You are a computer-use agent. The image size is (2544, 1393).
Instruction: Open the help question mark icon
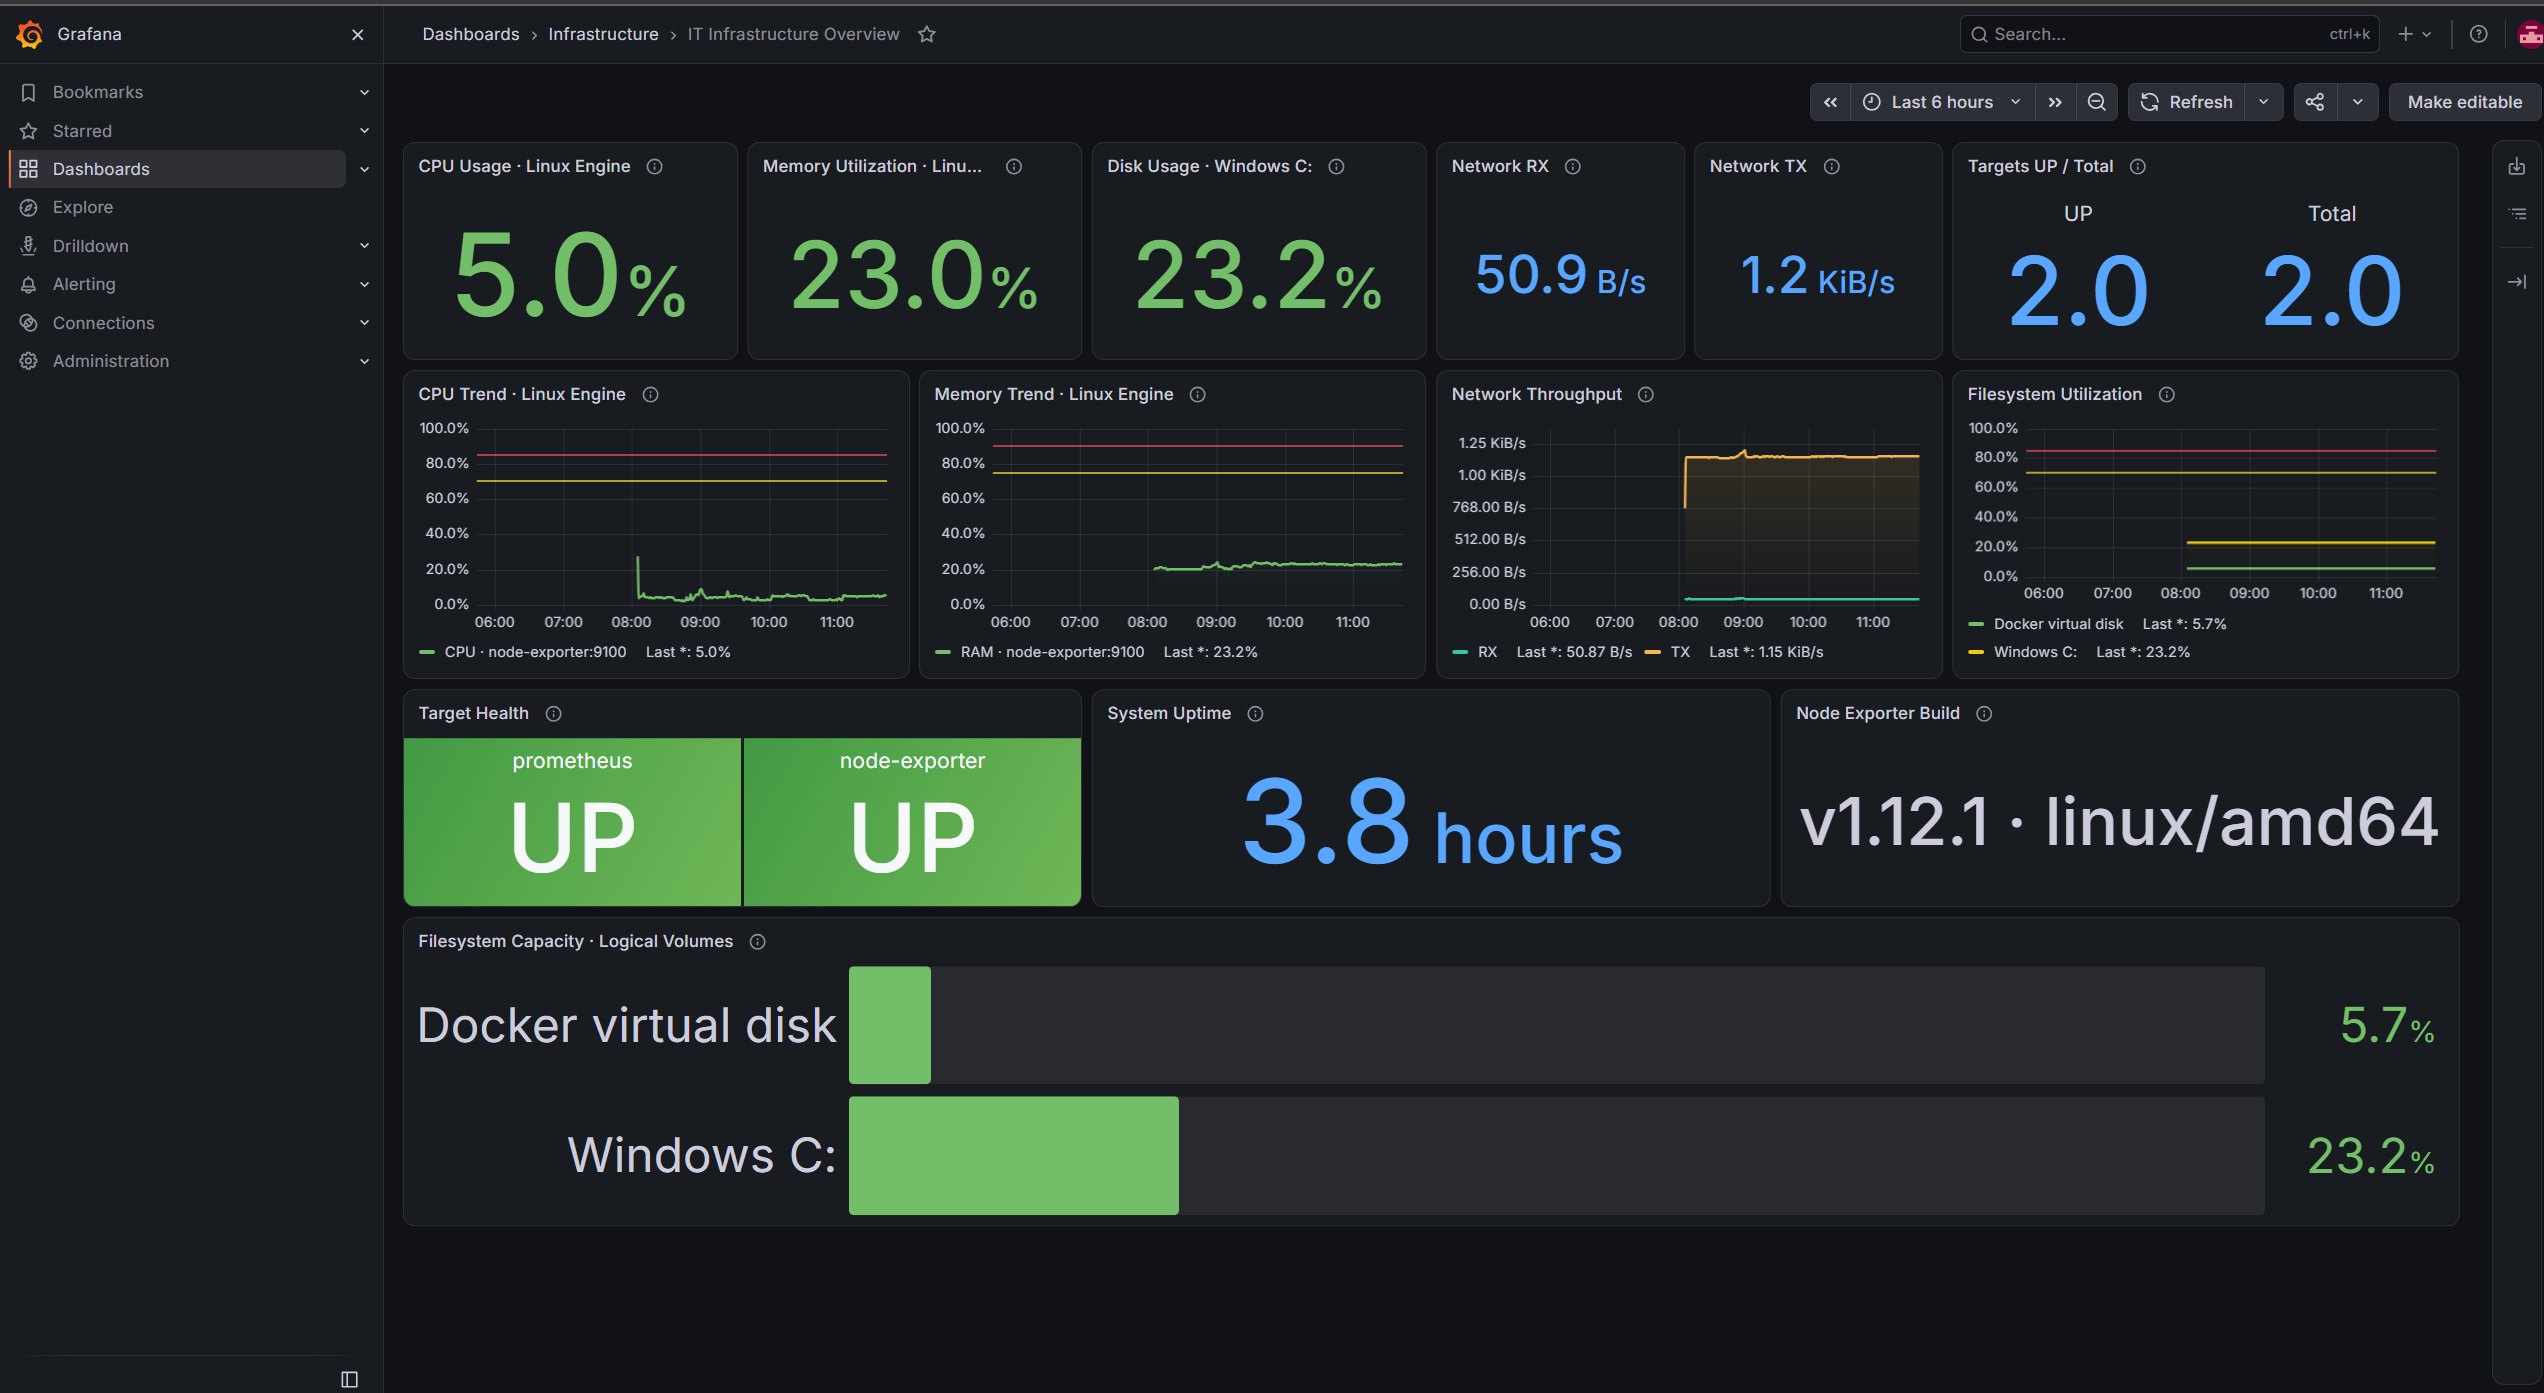pos(2478,34)
